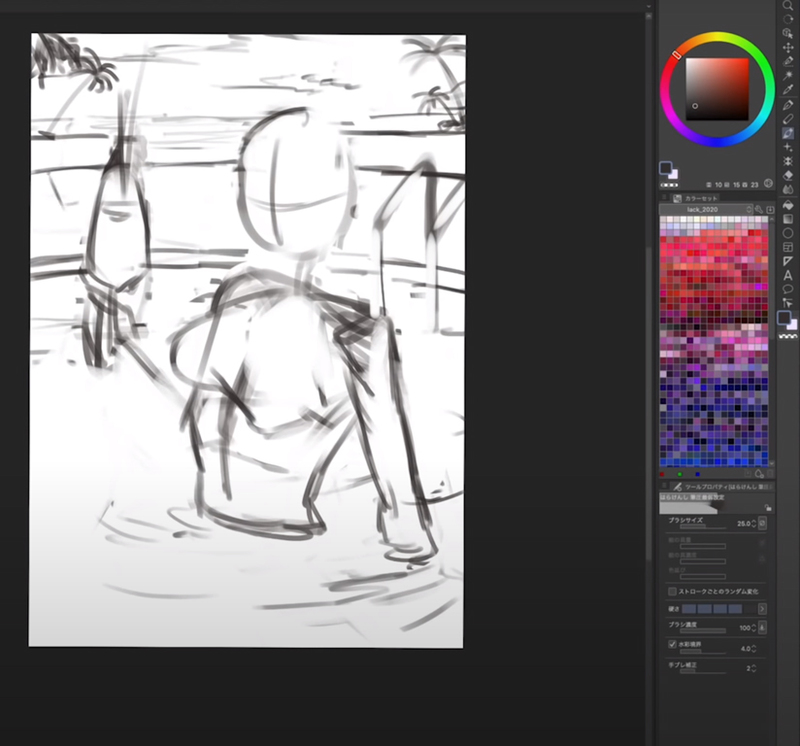The image size is (800, 746).
Task: Click the color wheel's saturation square
Action: point(716,90)
